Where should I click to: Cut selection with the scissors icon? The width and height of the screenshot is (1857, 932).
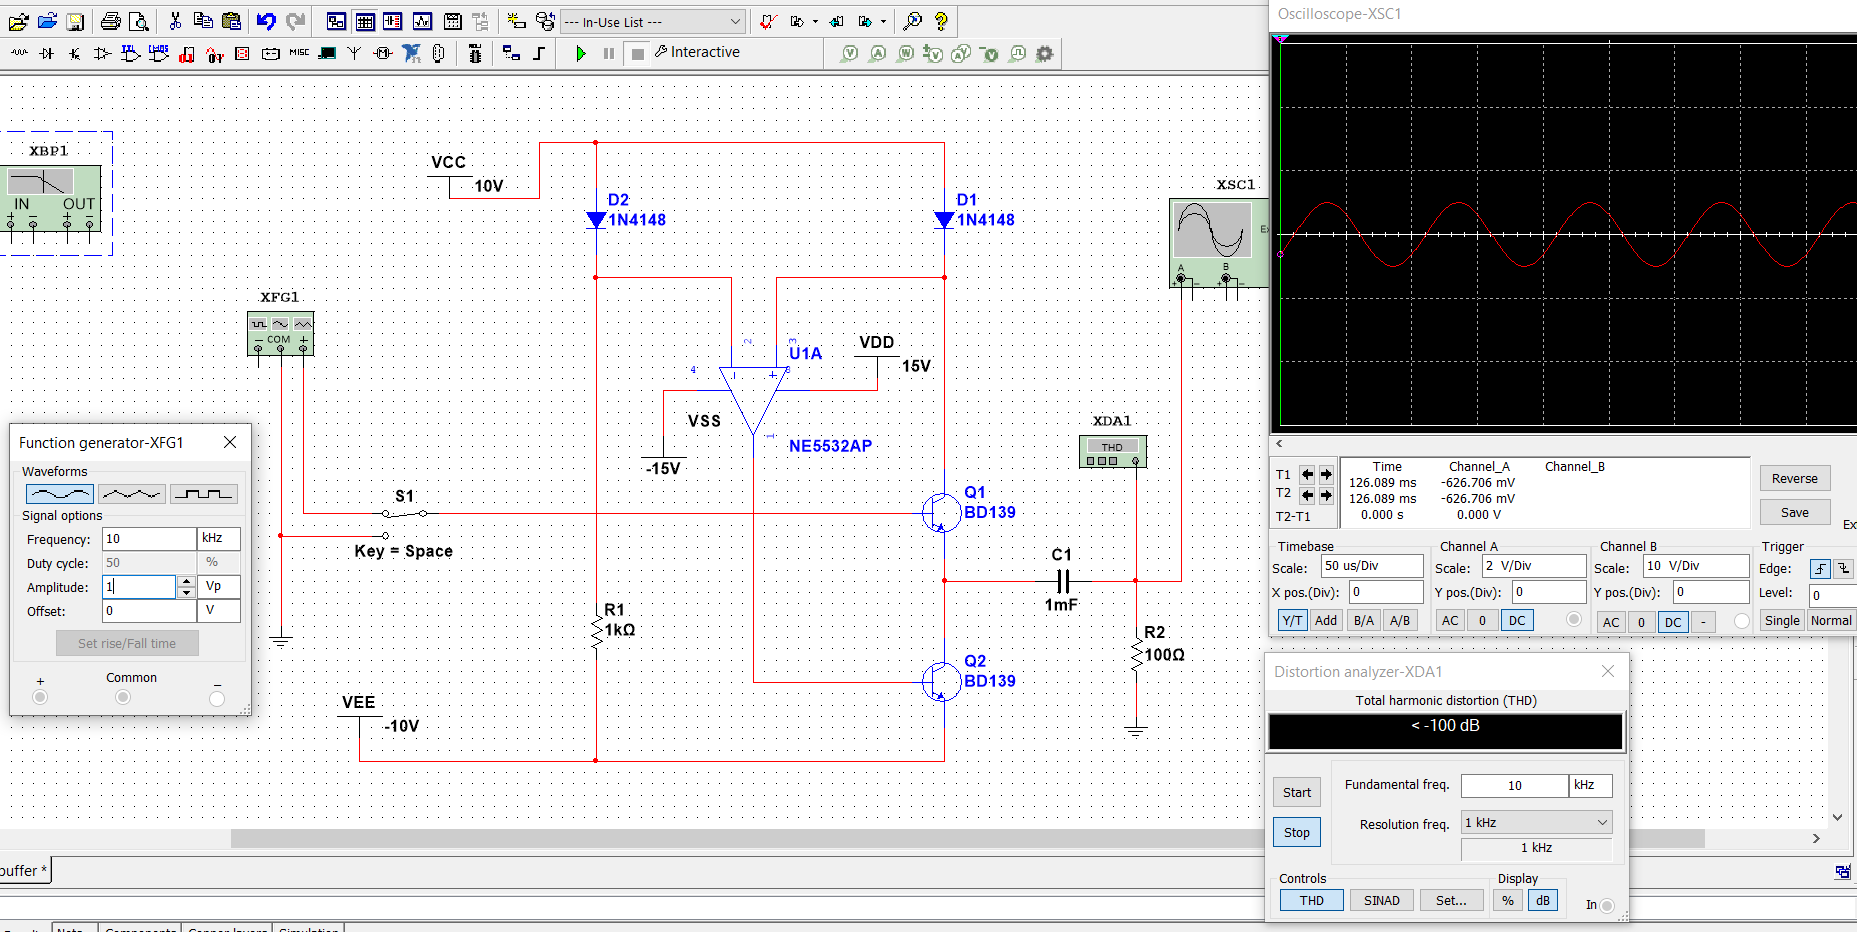point(175,21)
